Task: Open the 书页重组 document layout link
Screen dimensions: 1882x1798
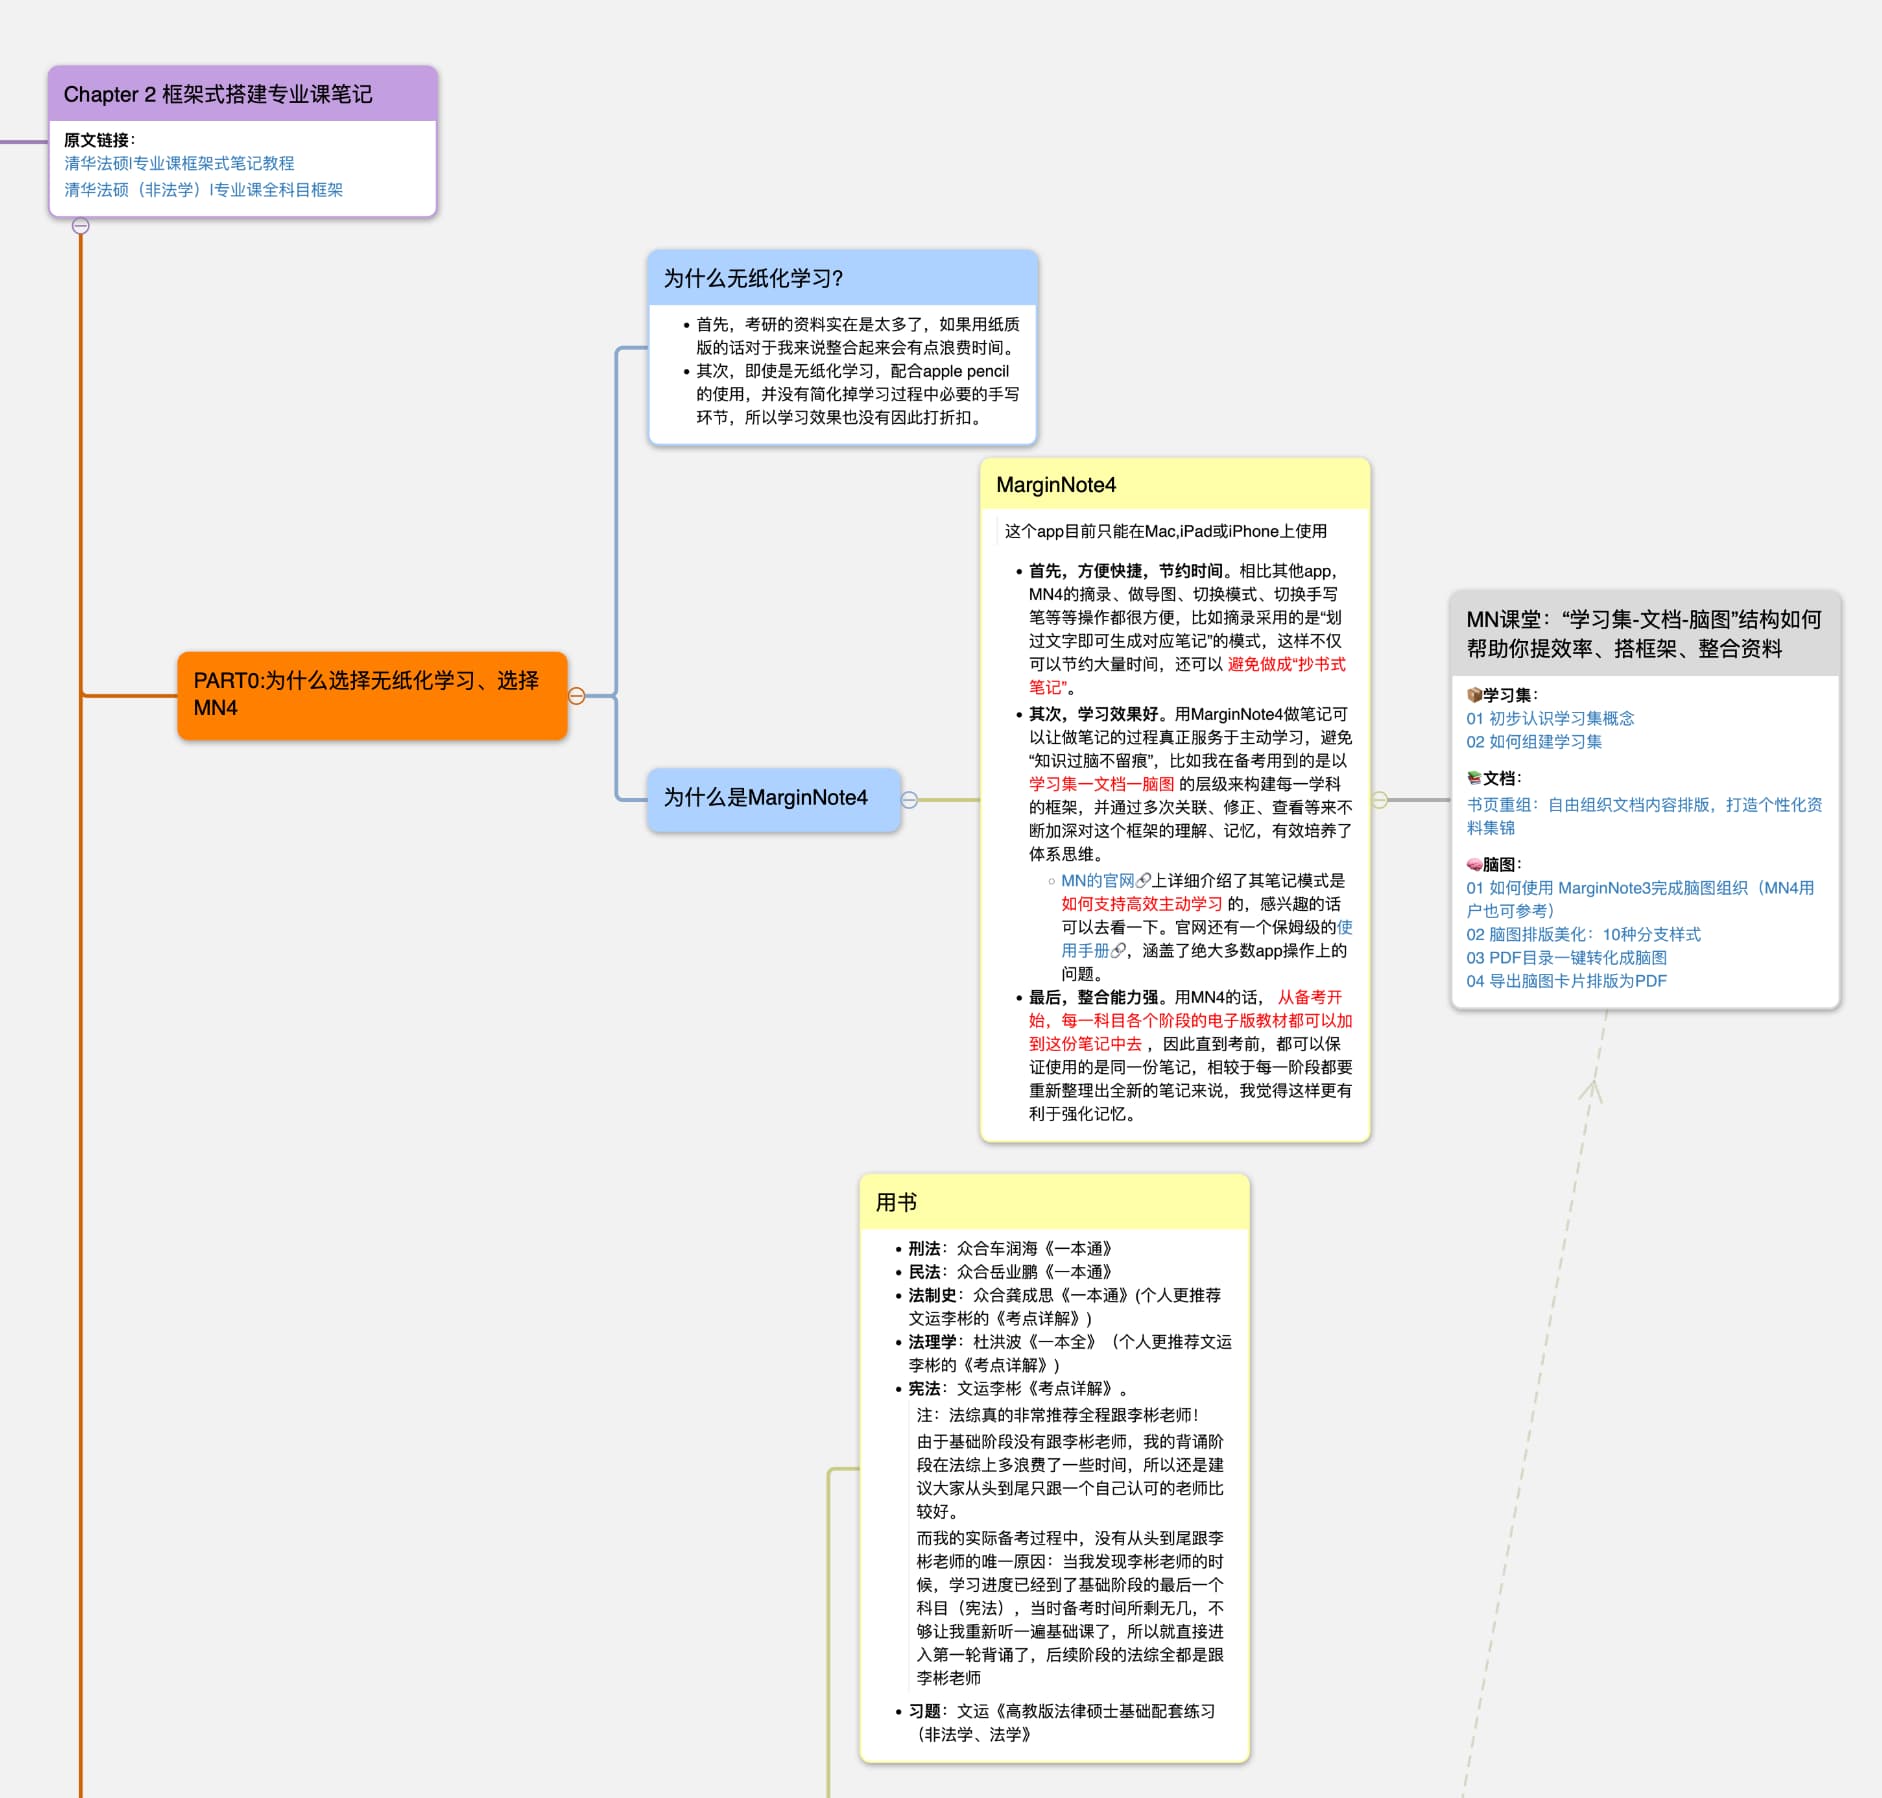Action: [1644, 816]
